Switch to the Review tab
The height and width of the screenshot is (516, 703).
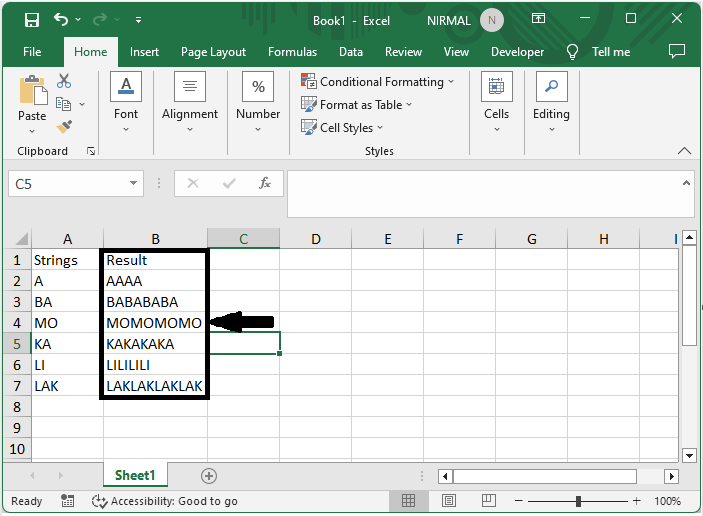coord(403,52)
